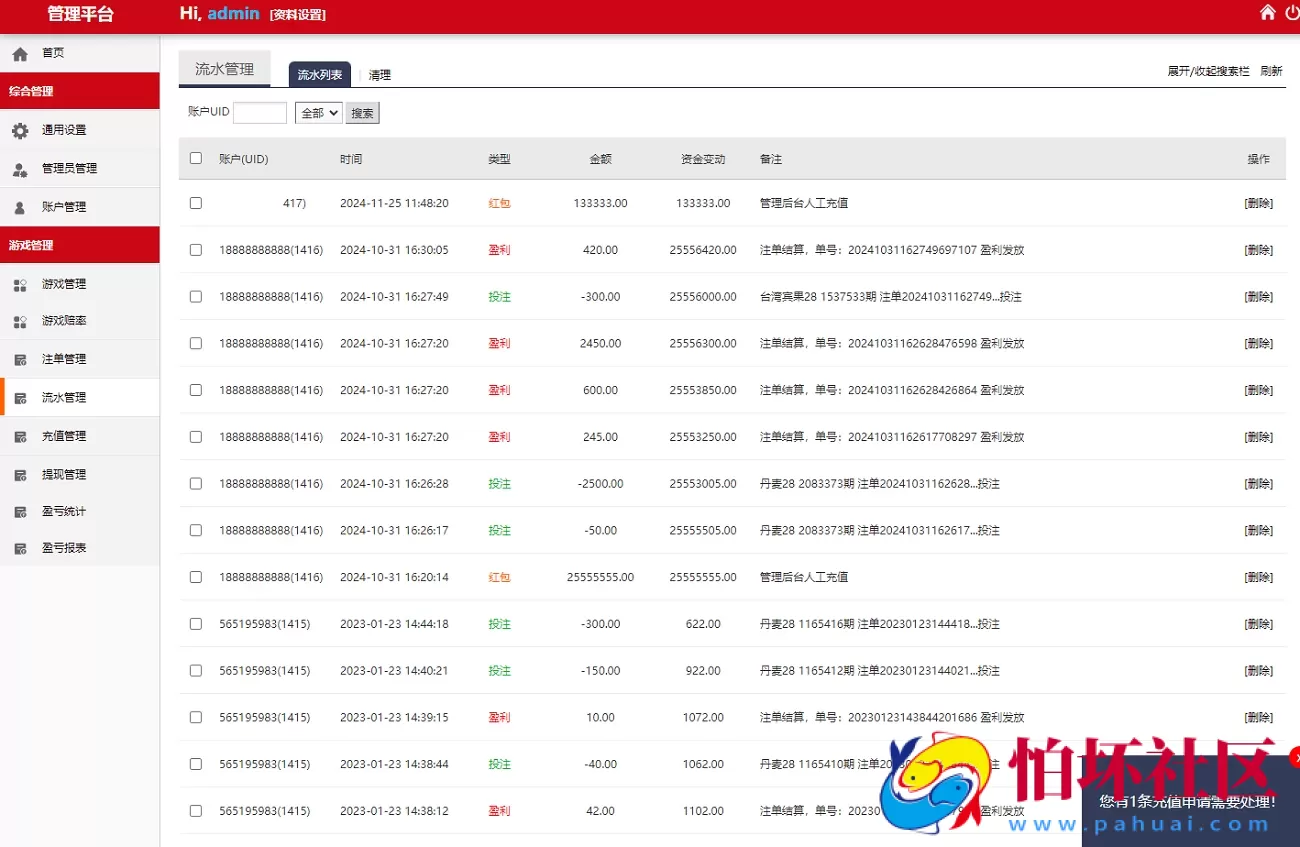
Task: Click the home icon in top bar
Action: pos(1267,13)
